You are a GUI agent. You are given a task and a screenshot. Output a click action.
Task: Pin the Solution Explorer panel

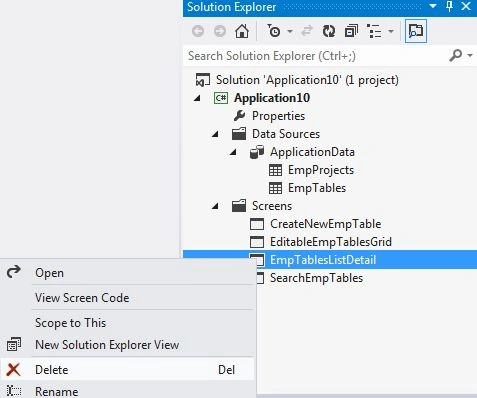coord(449,6)
